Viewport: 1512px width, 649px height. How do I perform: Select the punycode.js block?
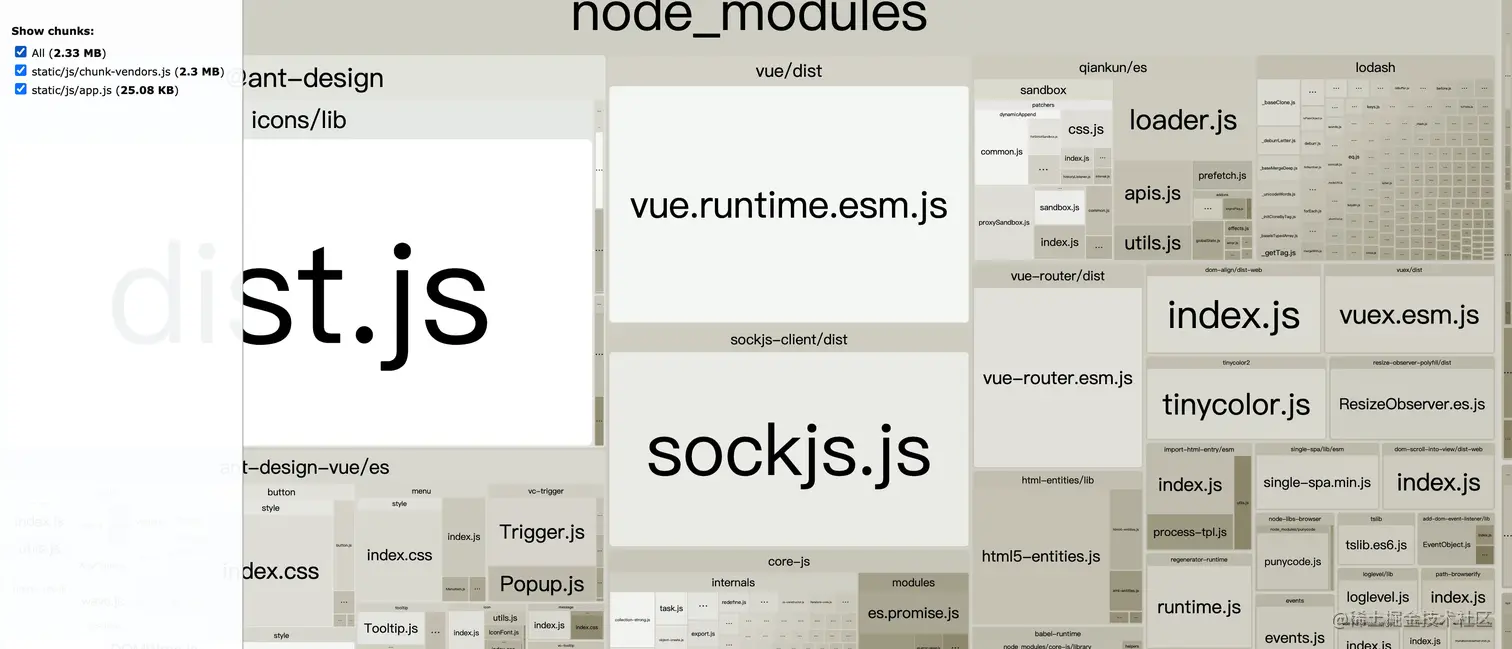pos(1293,561)
